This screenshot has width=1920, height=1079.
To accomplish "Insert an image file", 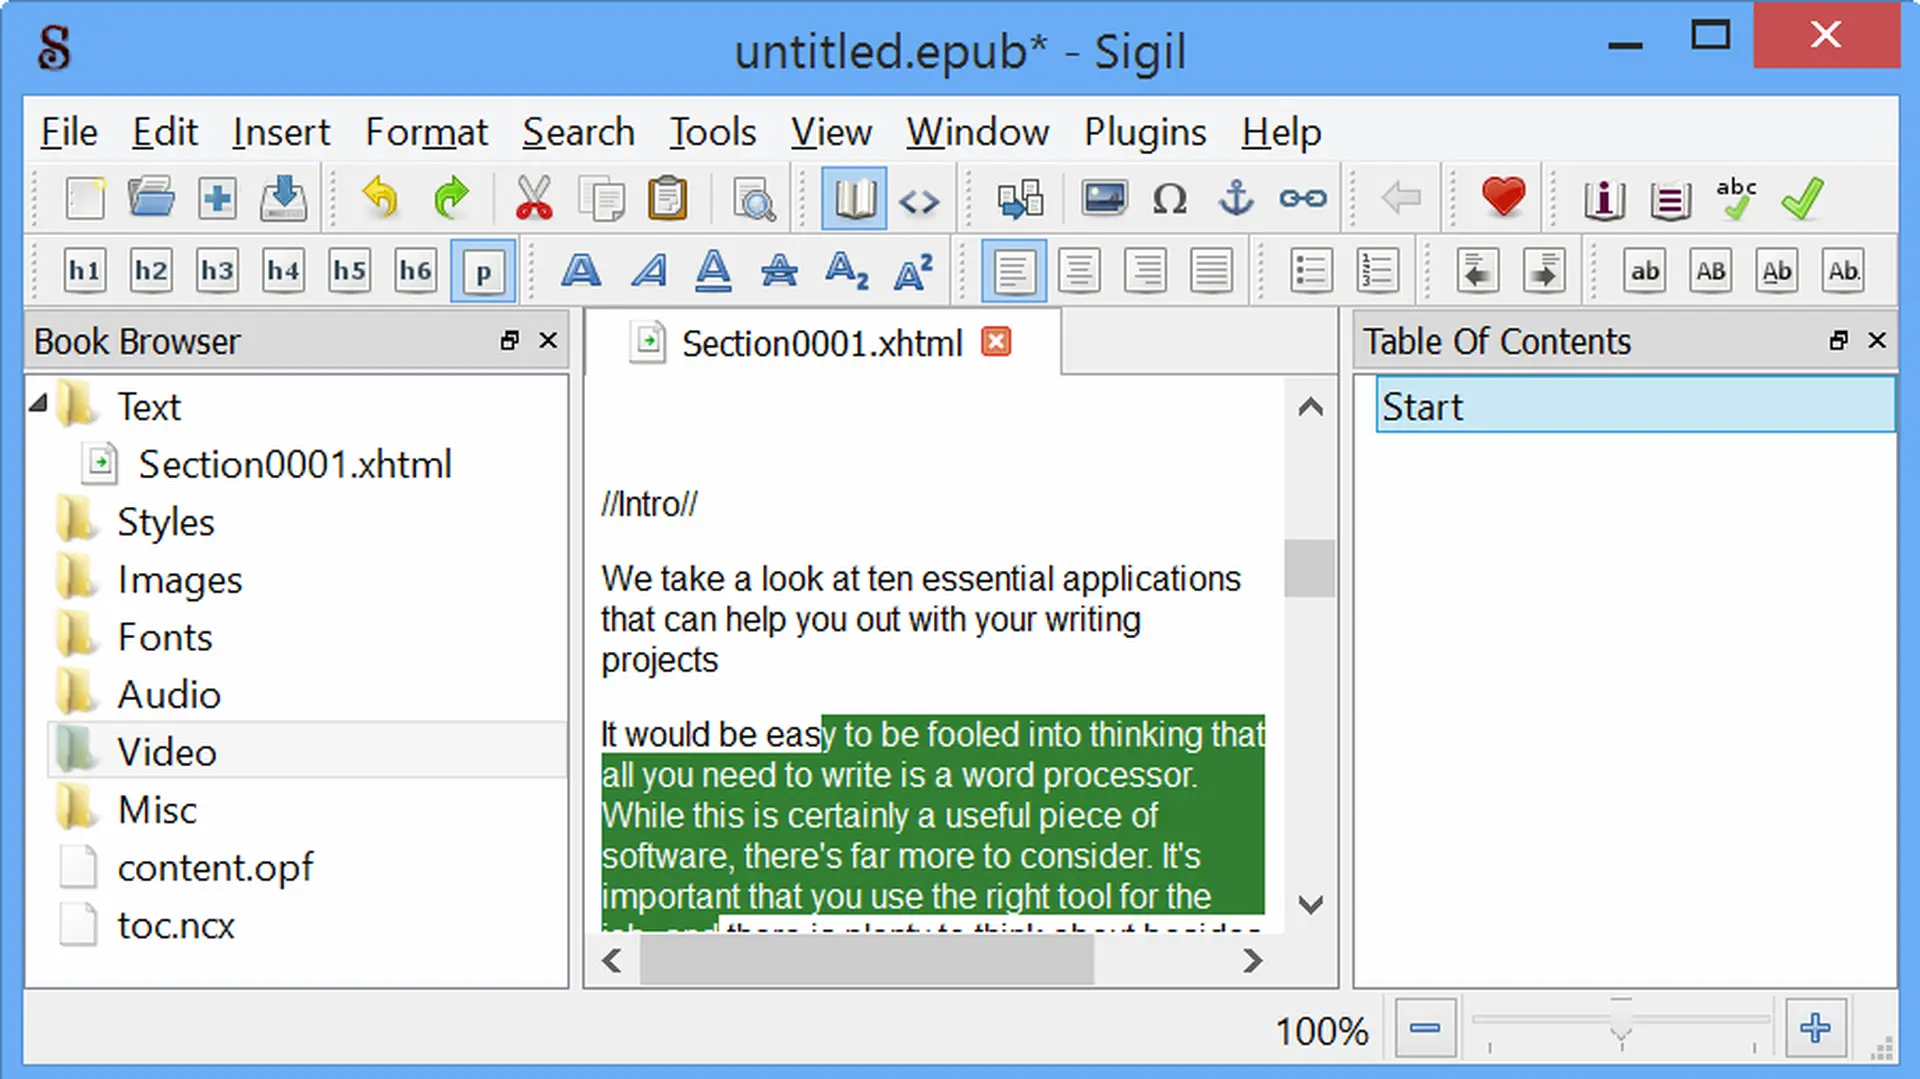I will point(1104,199).
